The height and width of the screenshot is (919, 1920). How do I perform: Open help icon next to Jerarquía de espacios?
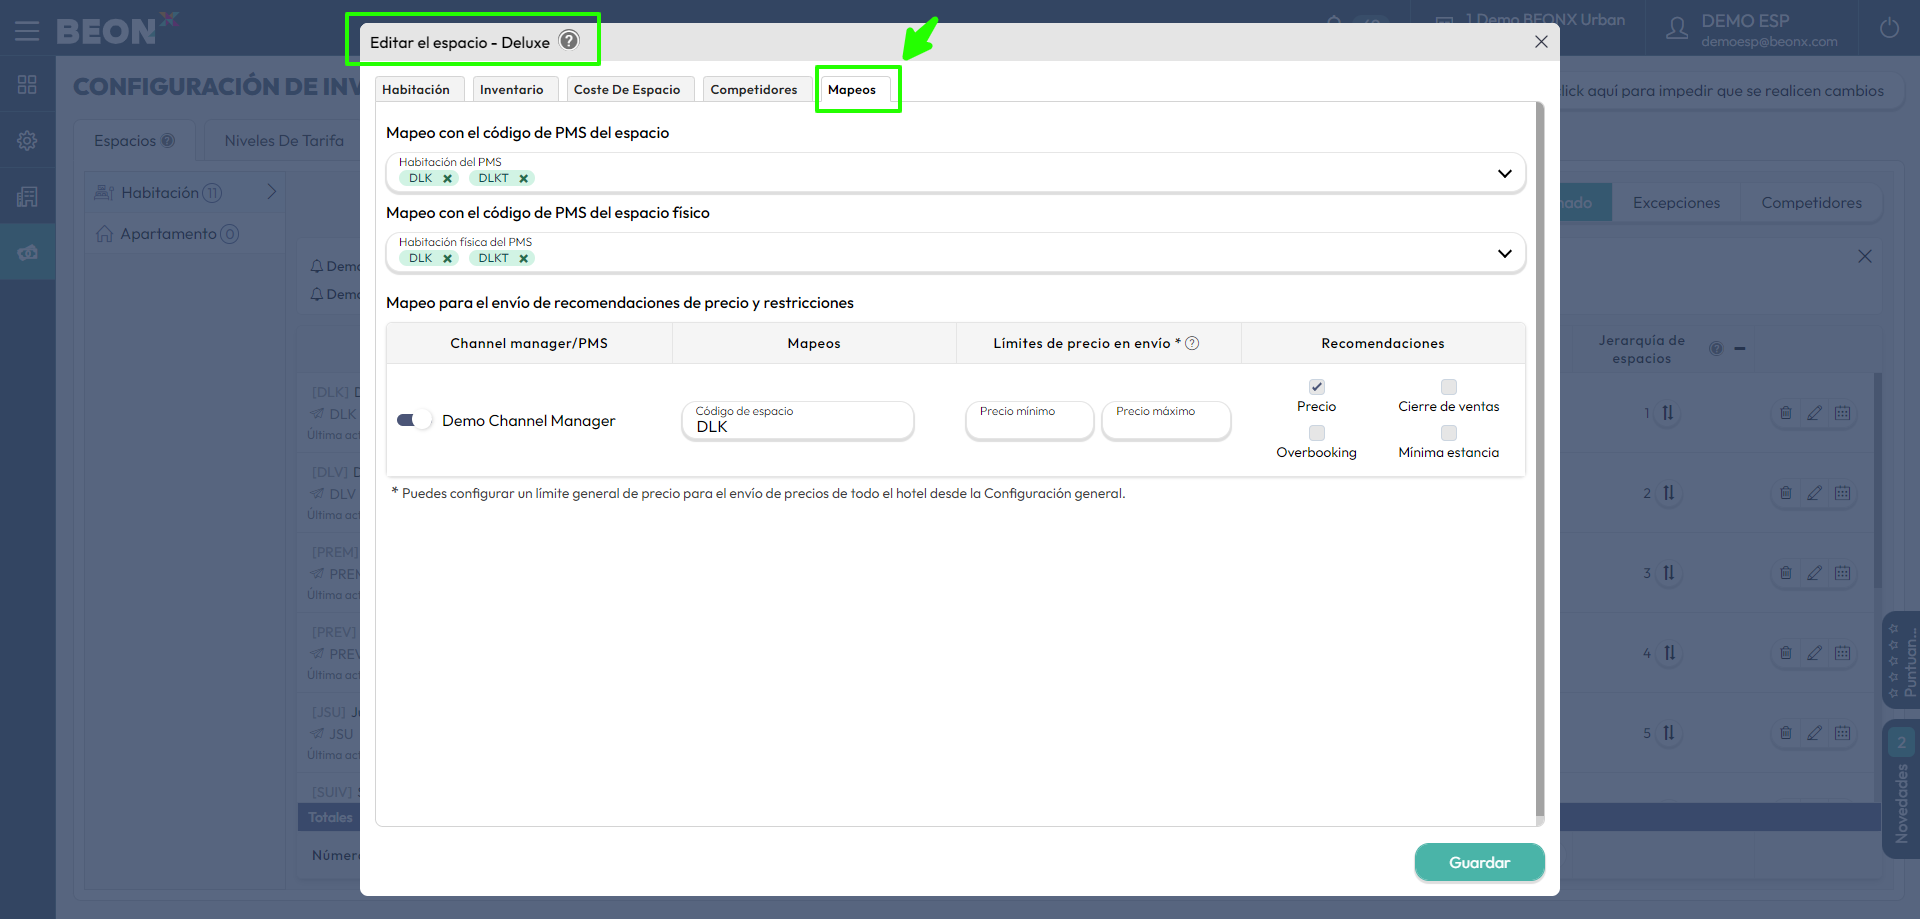click(x=1716, y=349)
